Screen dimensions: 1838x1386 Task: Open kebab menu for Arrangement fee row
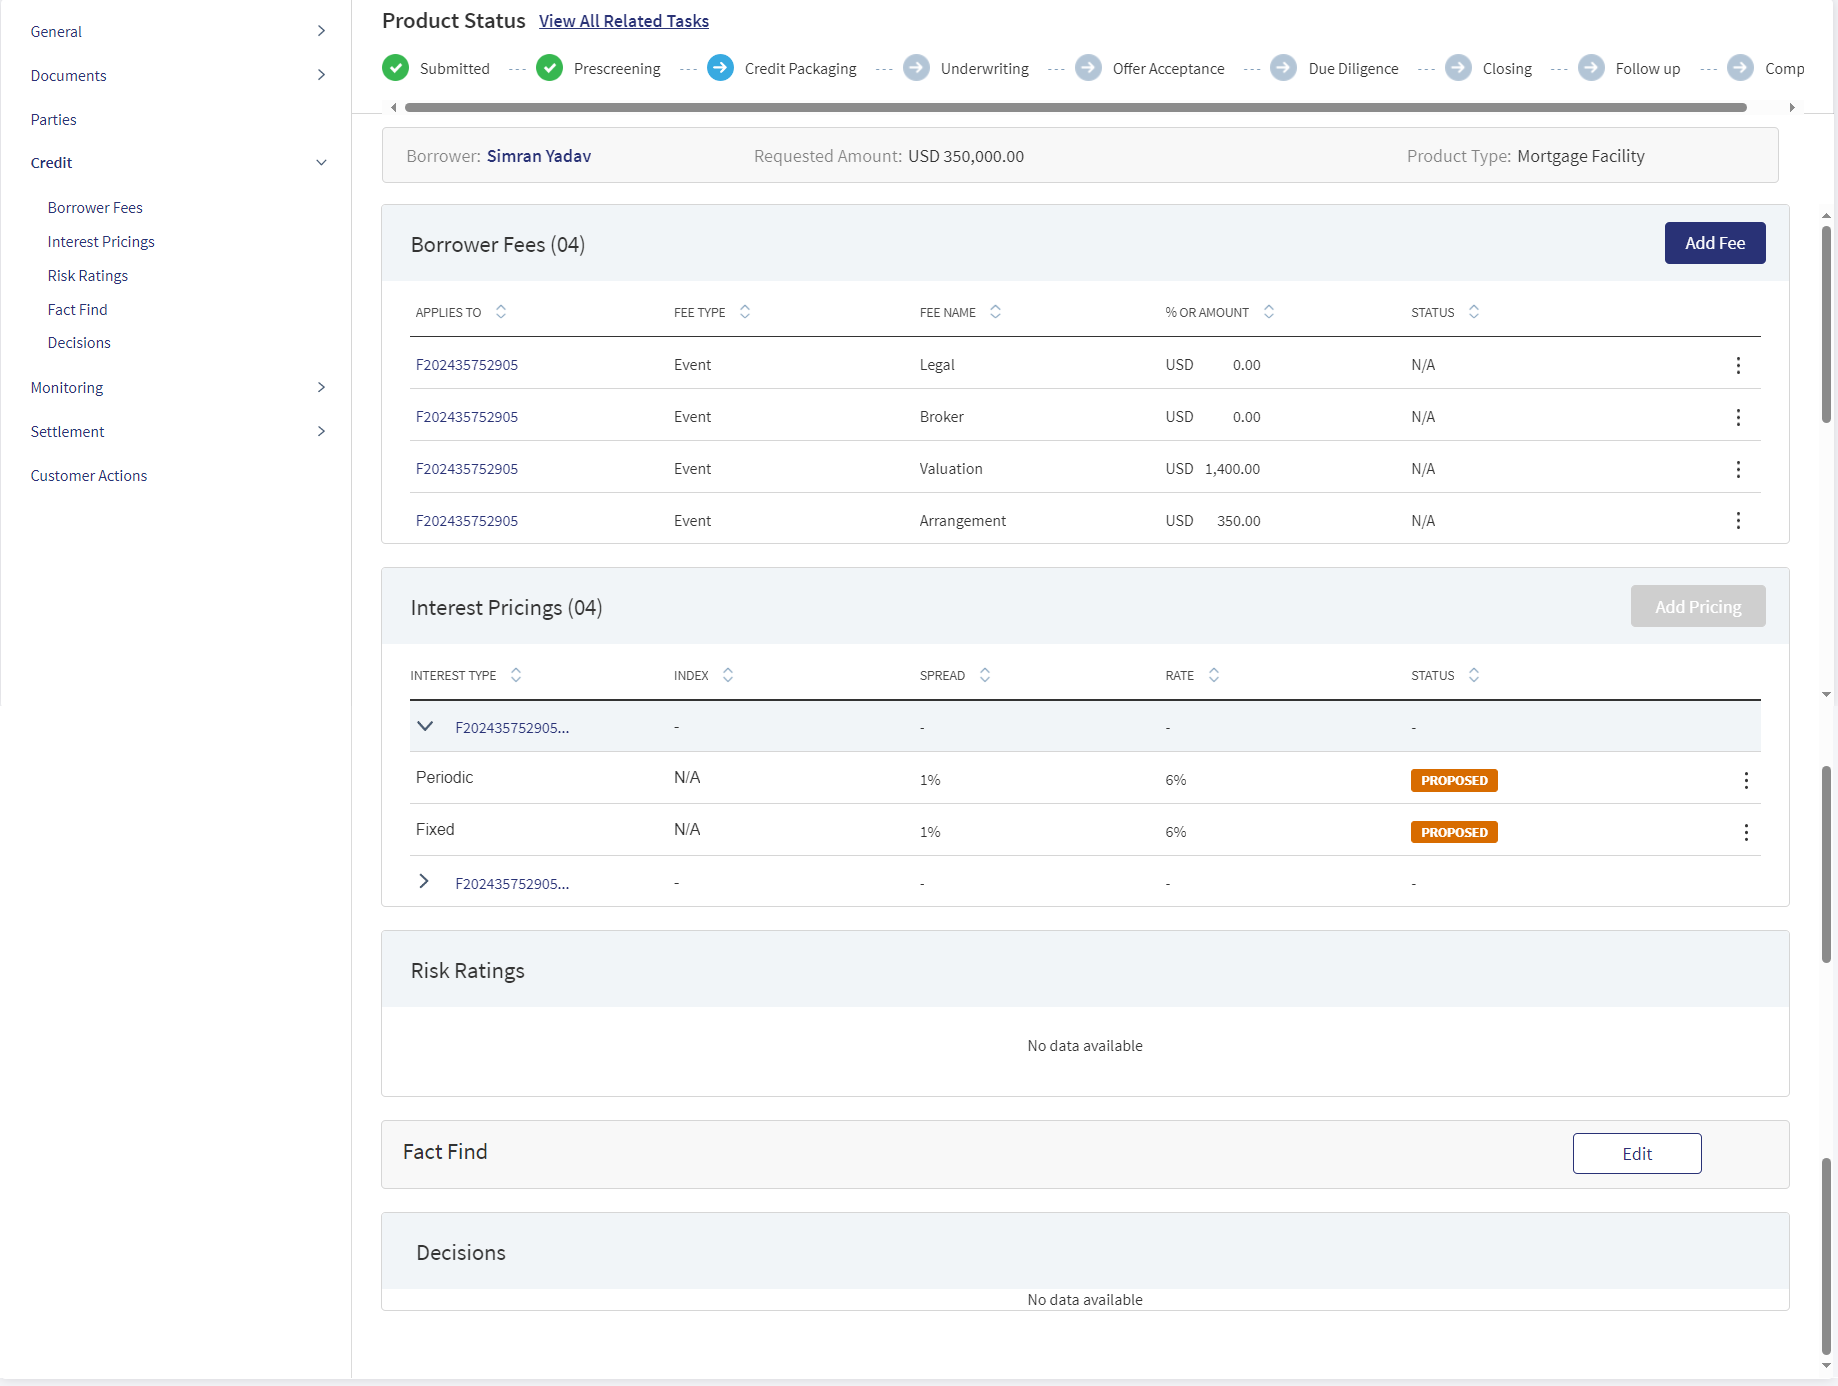pos(1738,521)
